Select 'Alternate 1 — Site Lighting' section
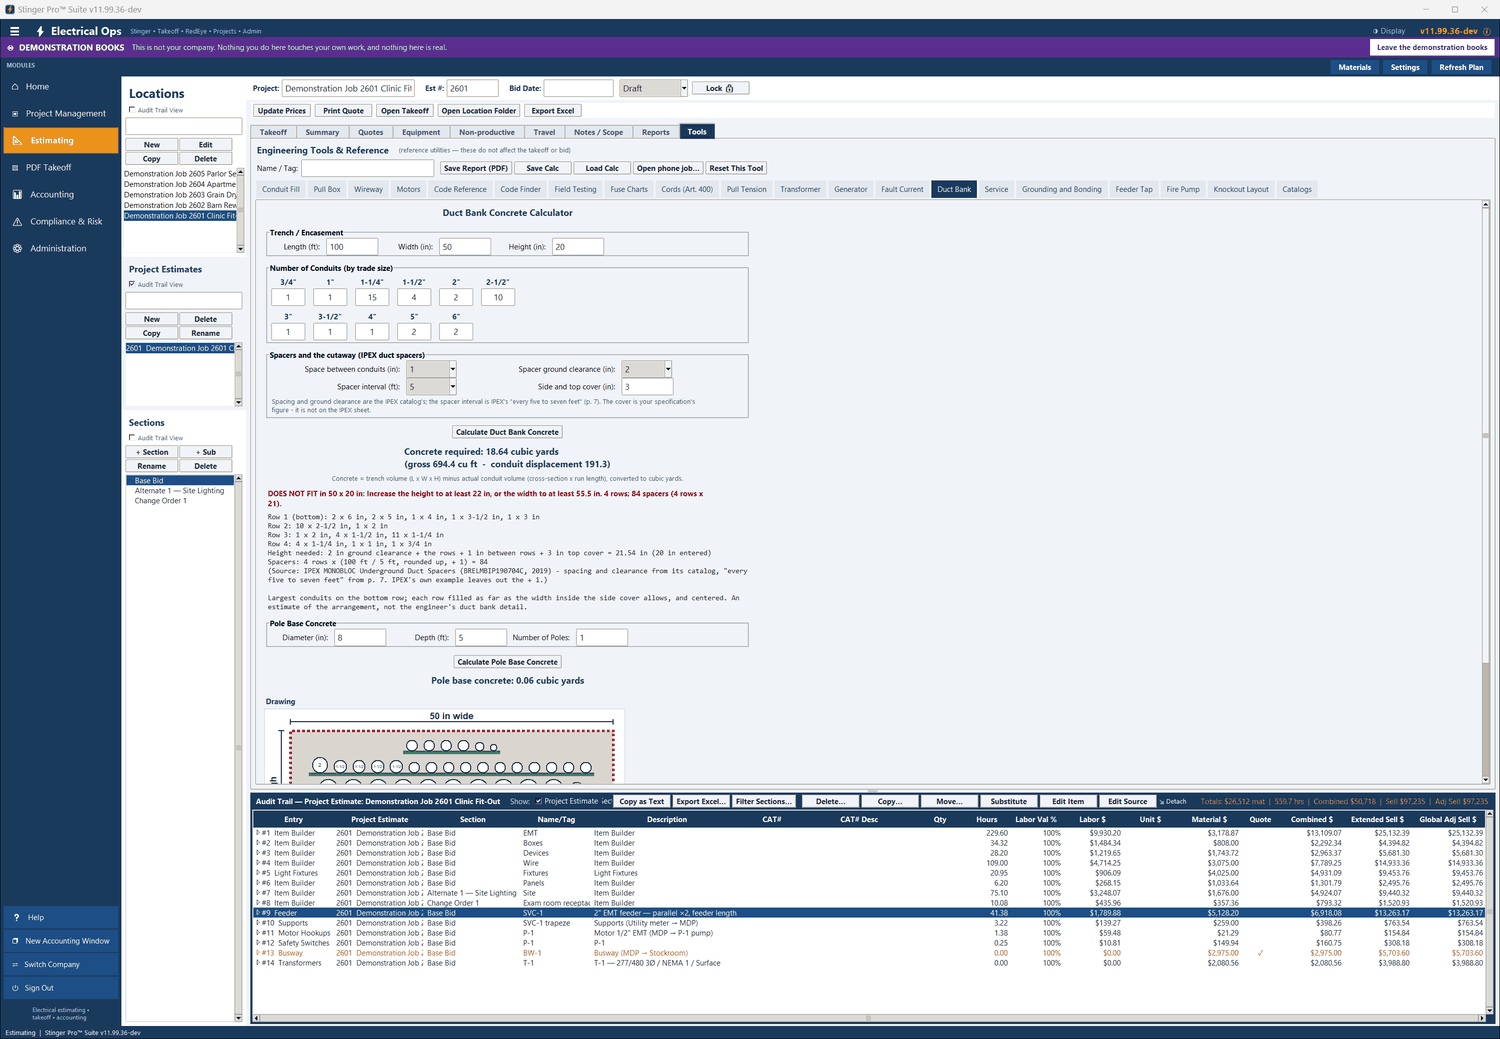This screenshot has height=1039, width=1500. point(179,491)
